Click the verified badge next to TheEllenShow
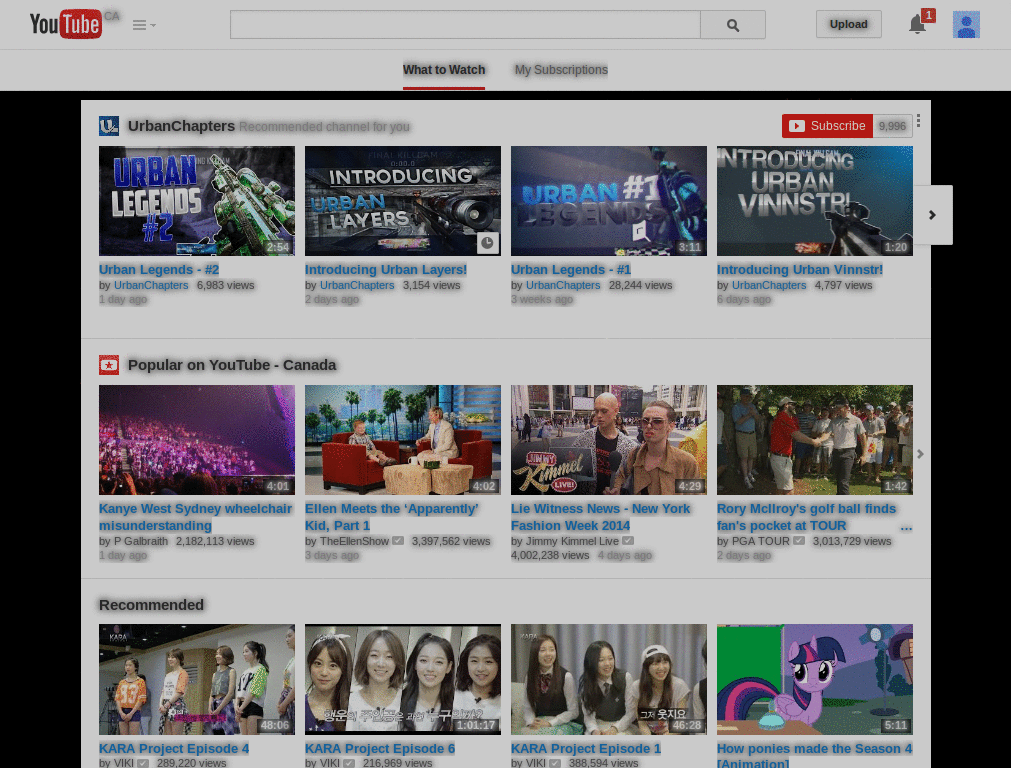1024x768 pixels. click(x=397, y=540)
